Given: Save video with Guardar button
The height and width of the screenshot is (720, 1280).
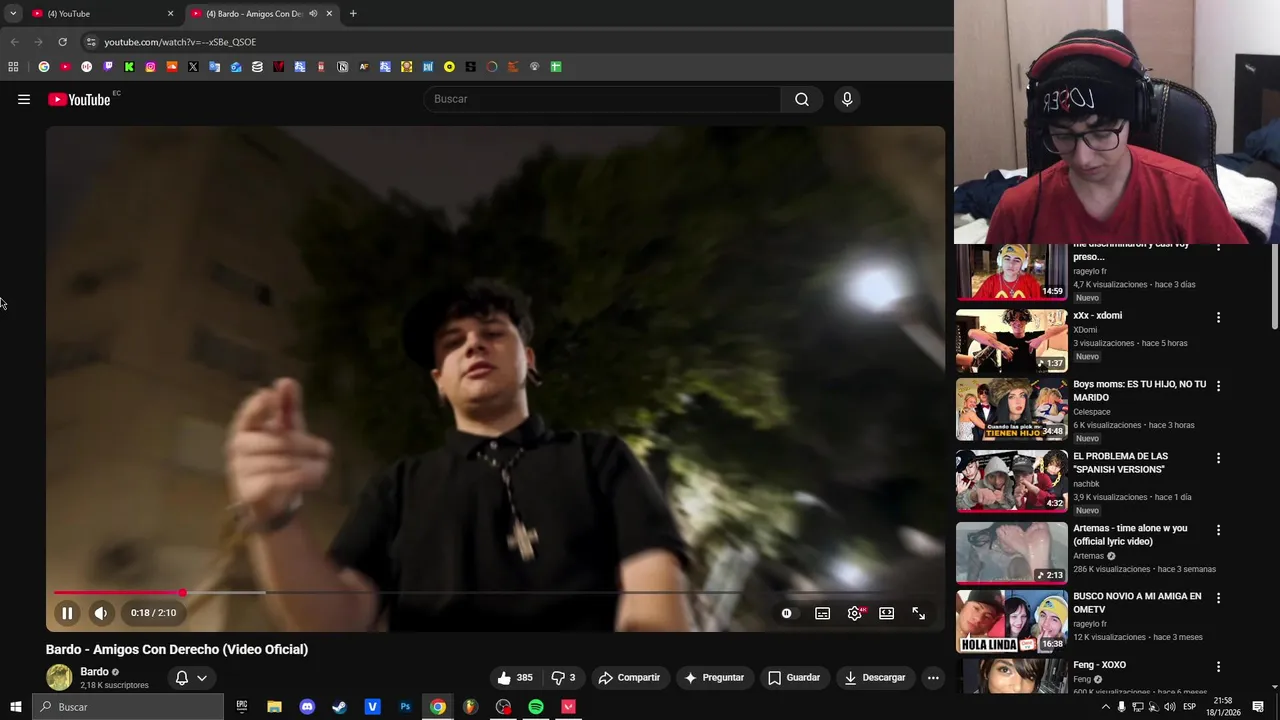Looking at the screenshot, I should (794, 677).
